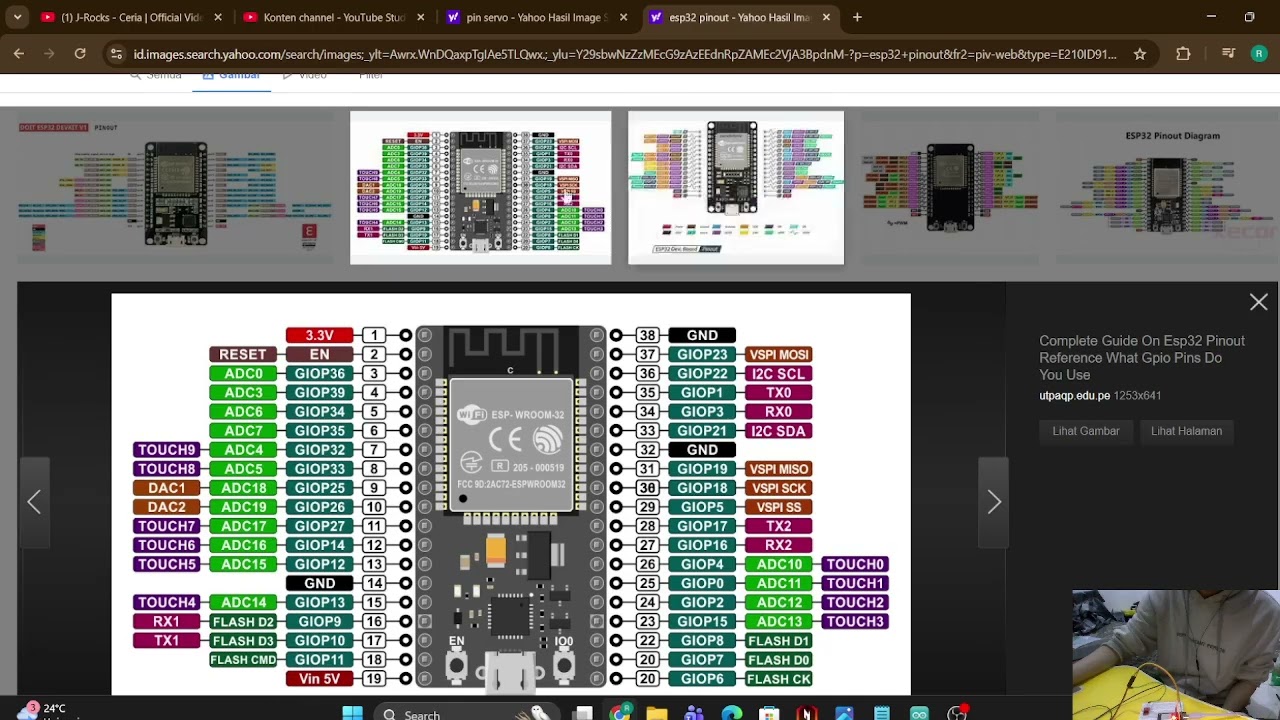Image resolution: width=1280 pixels, height=720 pixels.
Task: Close the Konten channel YouTube Studio tab
Action: click(420, 17)
